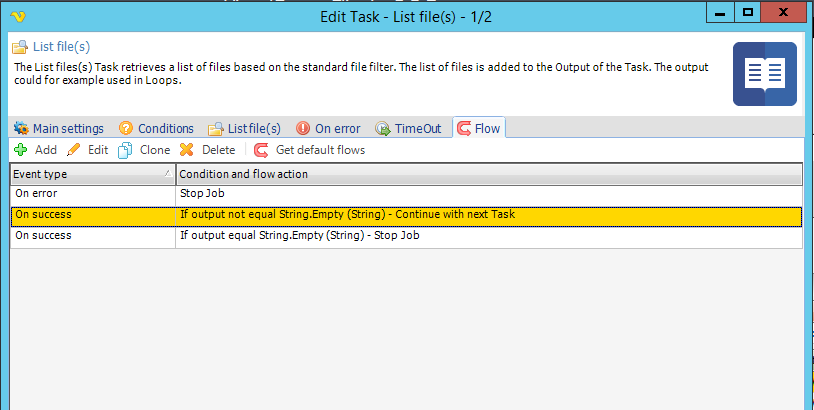Click the large blue book help icon
814x410 pixels.
coord(765,74)
